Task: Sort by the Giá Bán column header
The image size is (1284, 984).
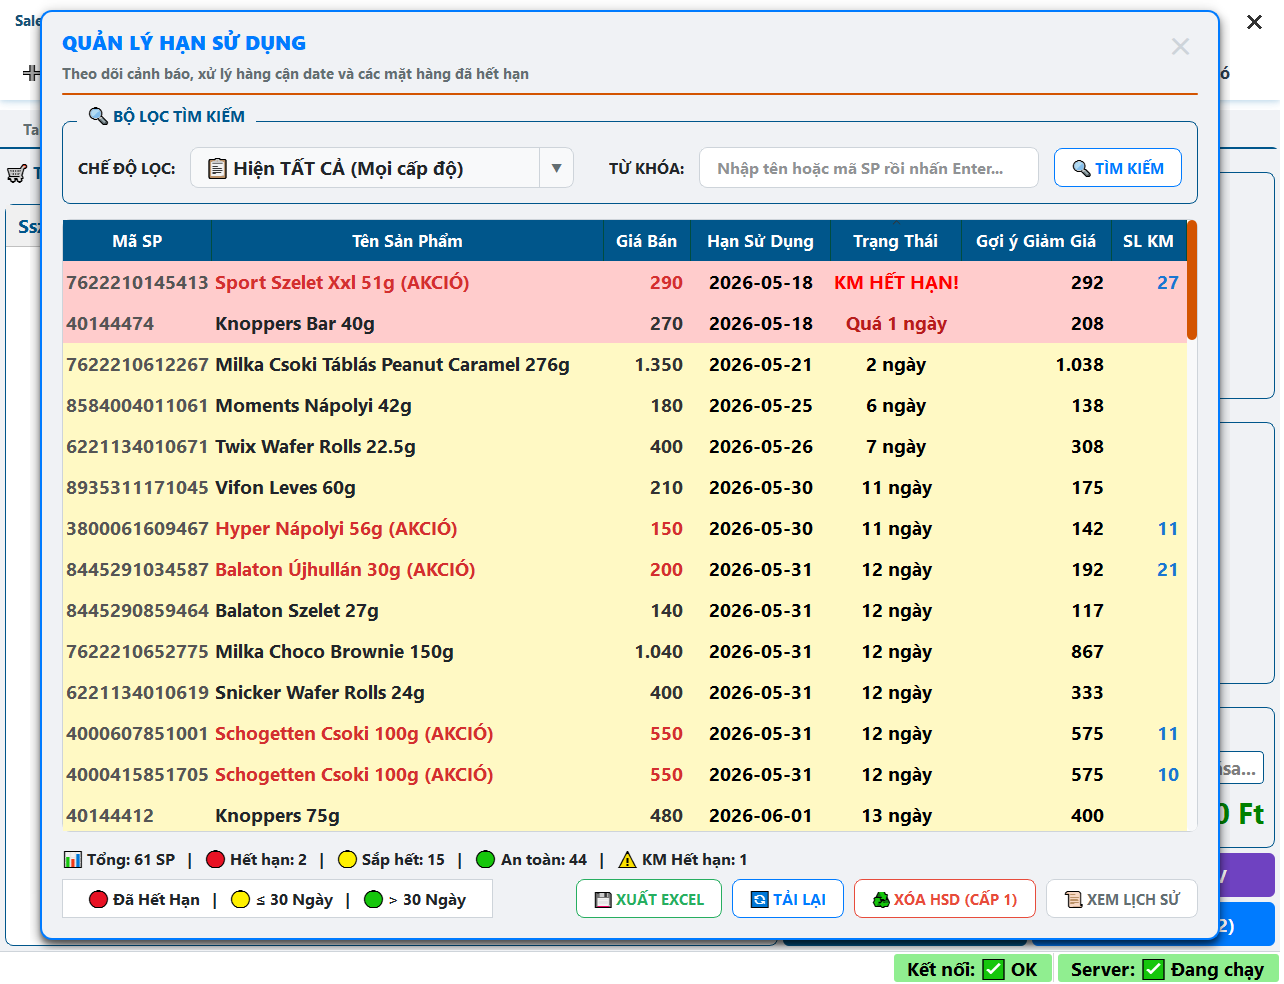Action: (x=646, y=241)
